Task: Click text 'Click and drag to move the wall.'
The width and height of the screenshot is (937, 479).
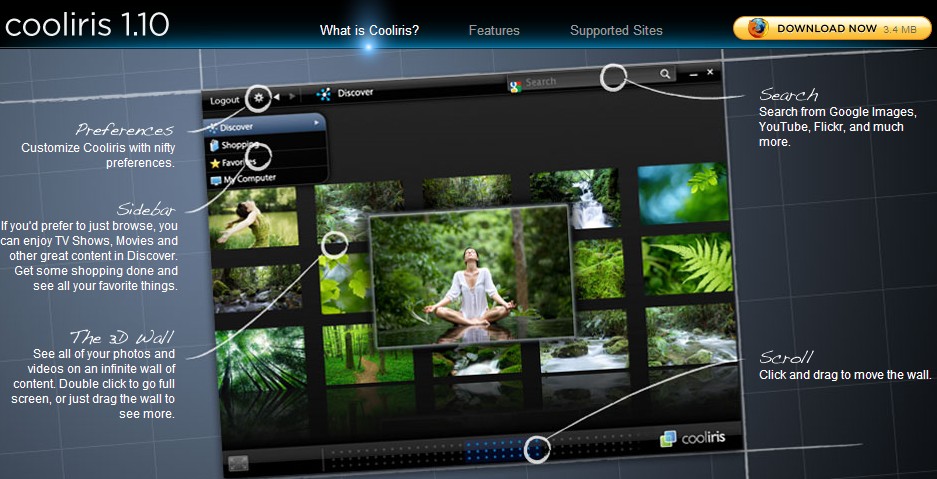Action: tap(845, 375)
